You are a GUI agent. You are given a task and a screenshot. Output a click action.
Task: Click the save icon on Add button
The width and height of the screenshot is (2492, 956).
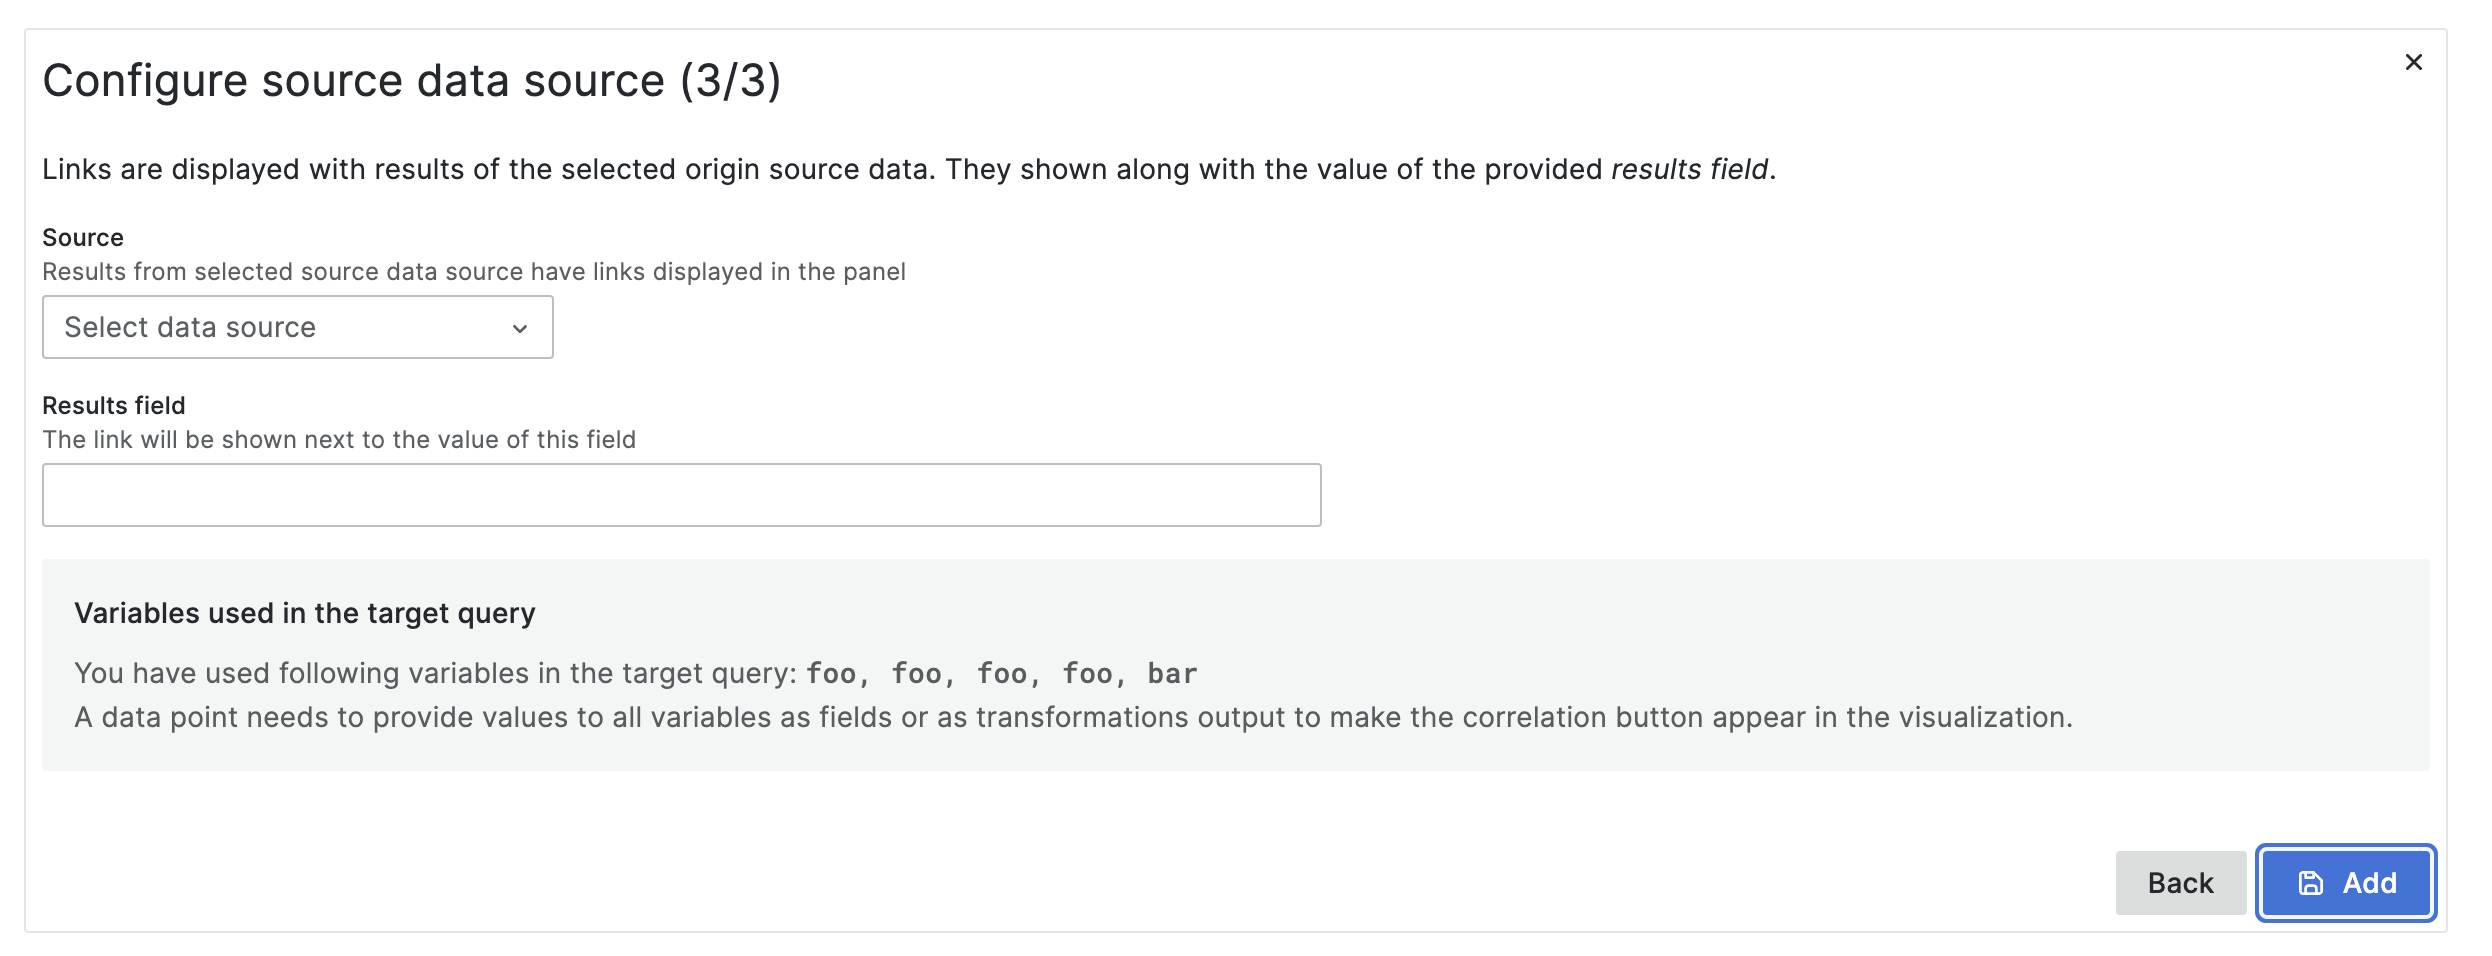coord(2311,883)
